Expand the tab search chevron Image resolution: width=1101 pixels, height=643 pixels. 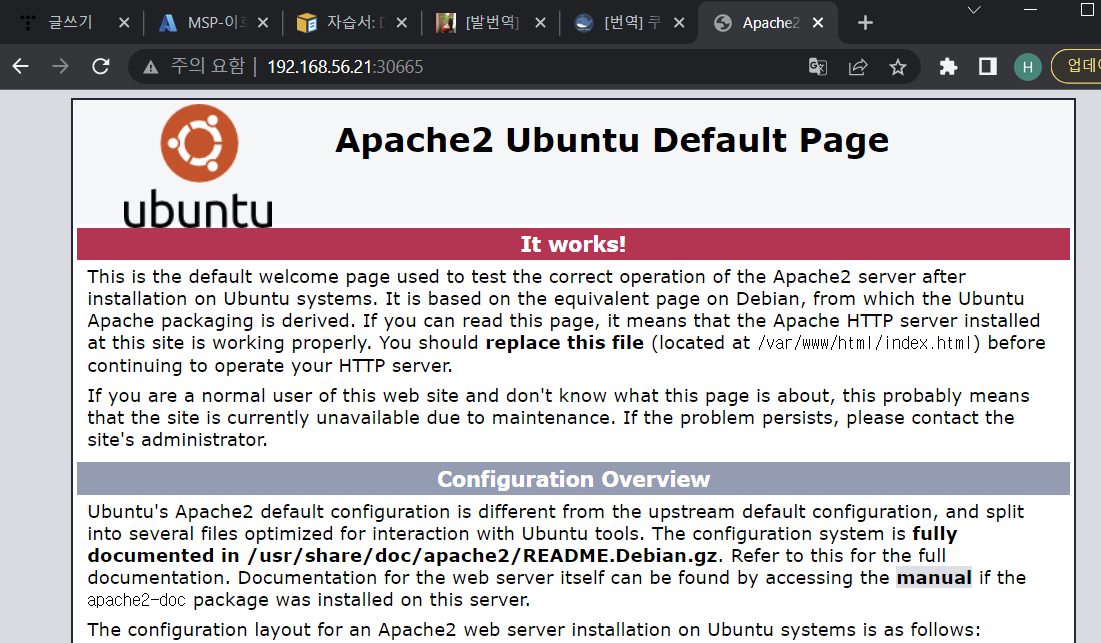tap(974, 10)
